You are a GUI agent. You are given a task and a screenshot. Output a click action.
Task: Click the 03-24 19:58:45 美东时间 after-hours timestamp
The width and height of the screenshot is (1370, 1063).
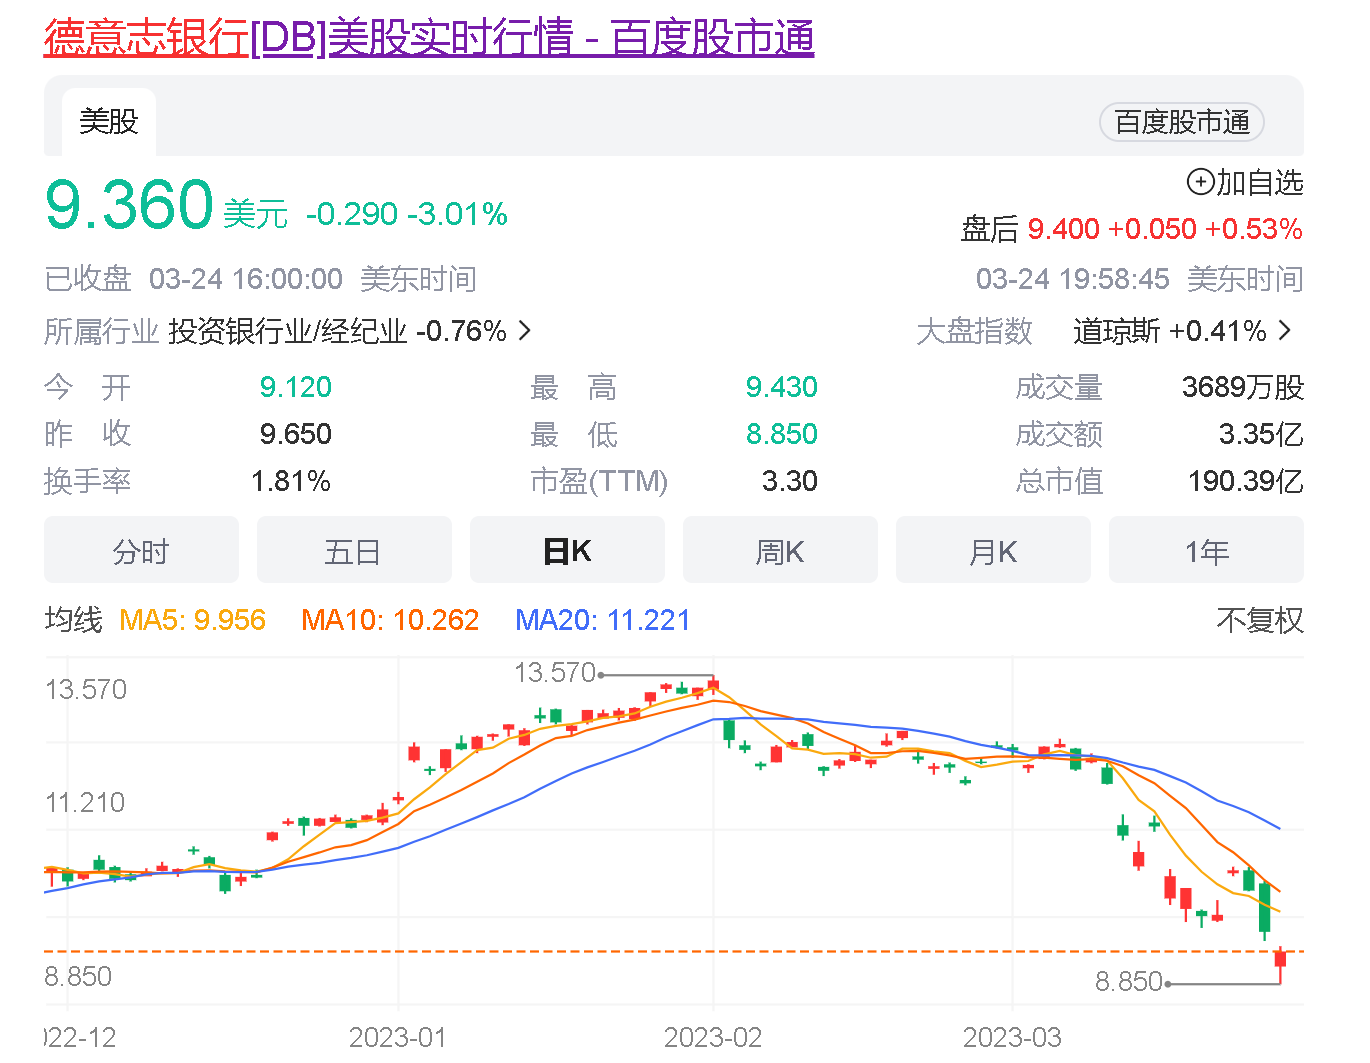point(1140,279)
